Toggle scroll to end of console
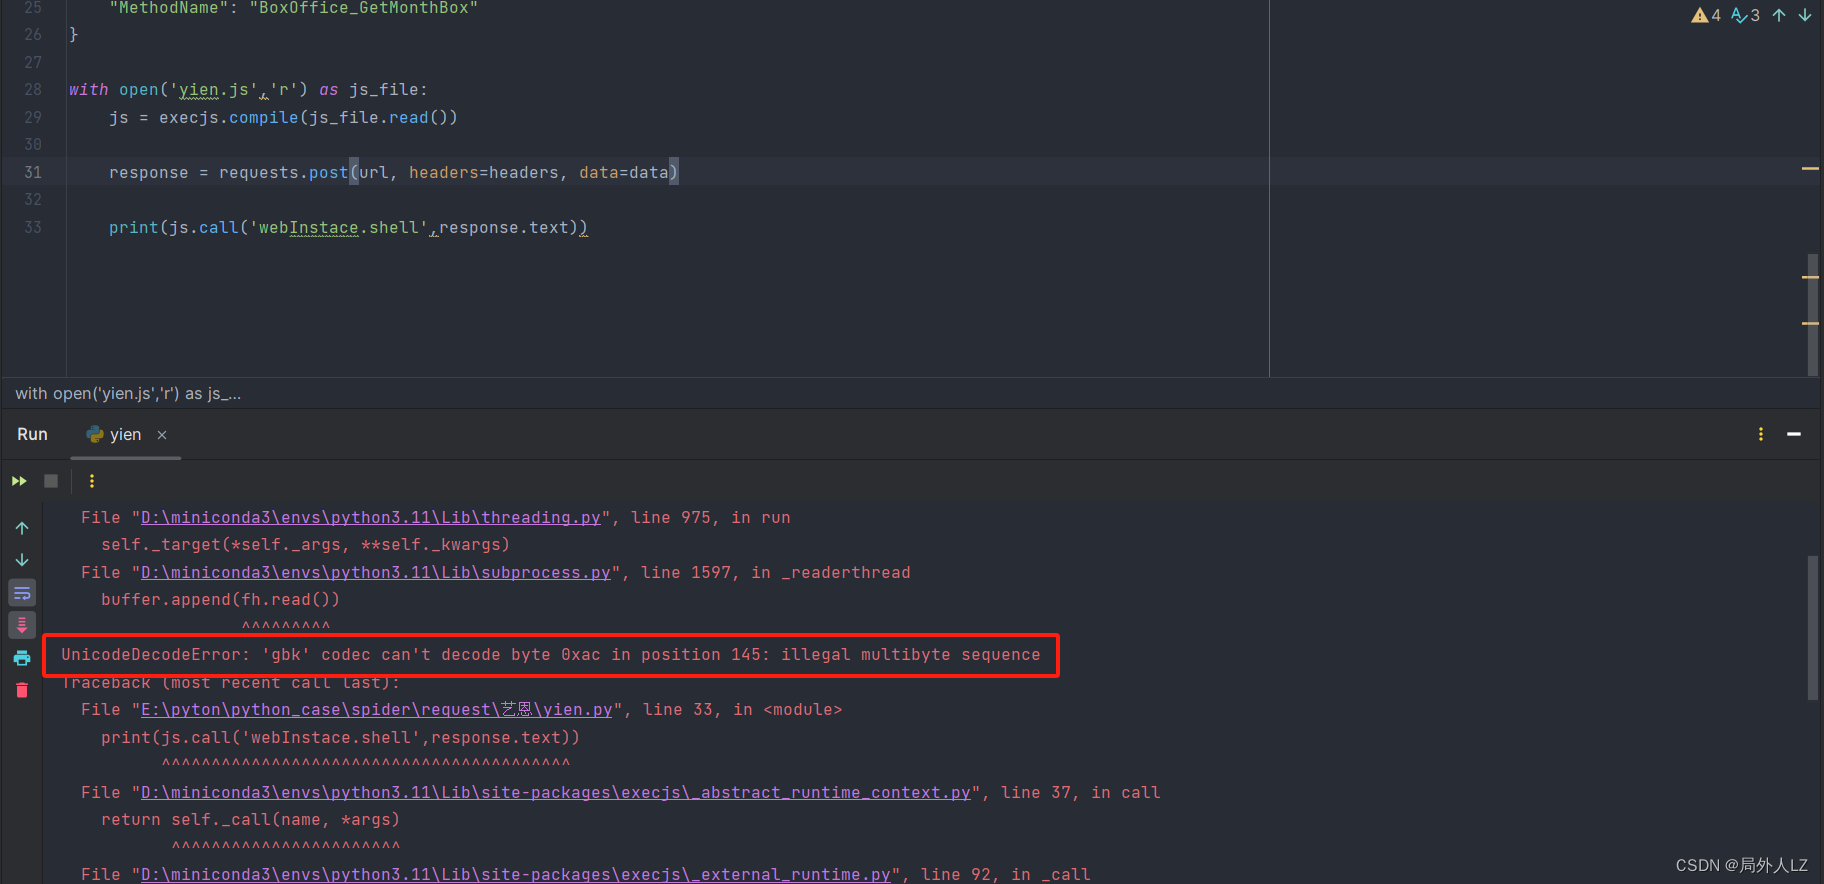Screen dimensions: 1824x884 pyautogui.click(x=22, y=625)
